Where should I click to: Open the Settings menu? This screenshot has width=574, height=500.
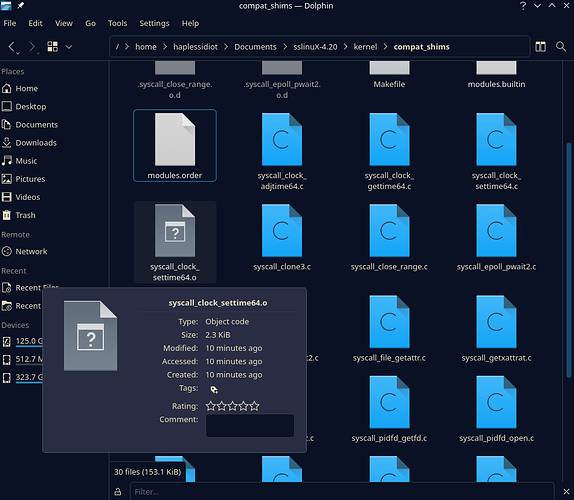154,23
